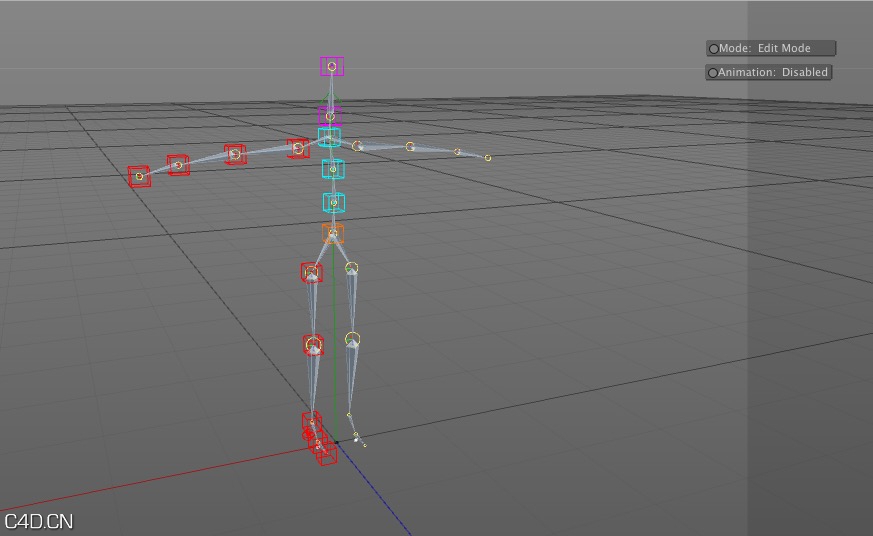Select the red hand controller at arm's outer end
Screen dimensions: 873x536
coord(139,176)
